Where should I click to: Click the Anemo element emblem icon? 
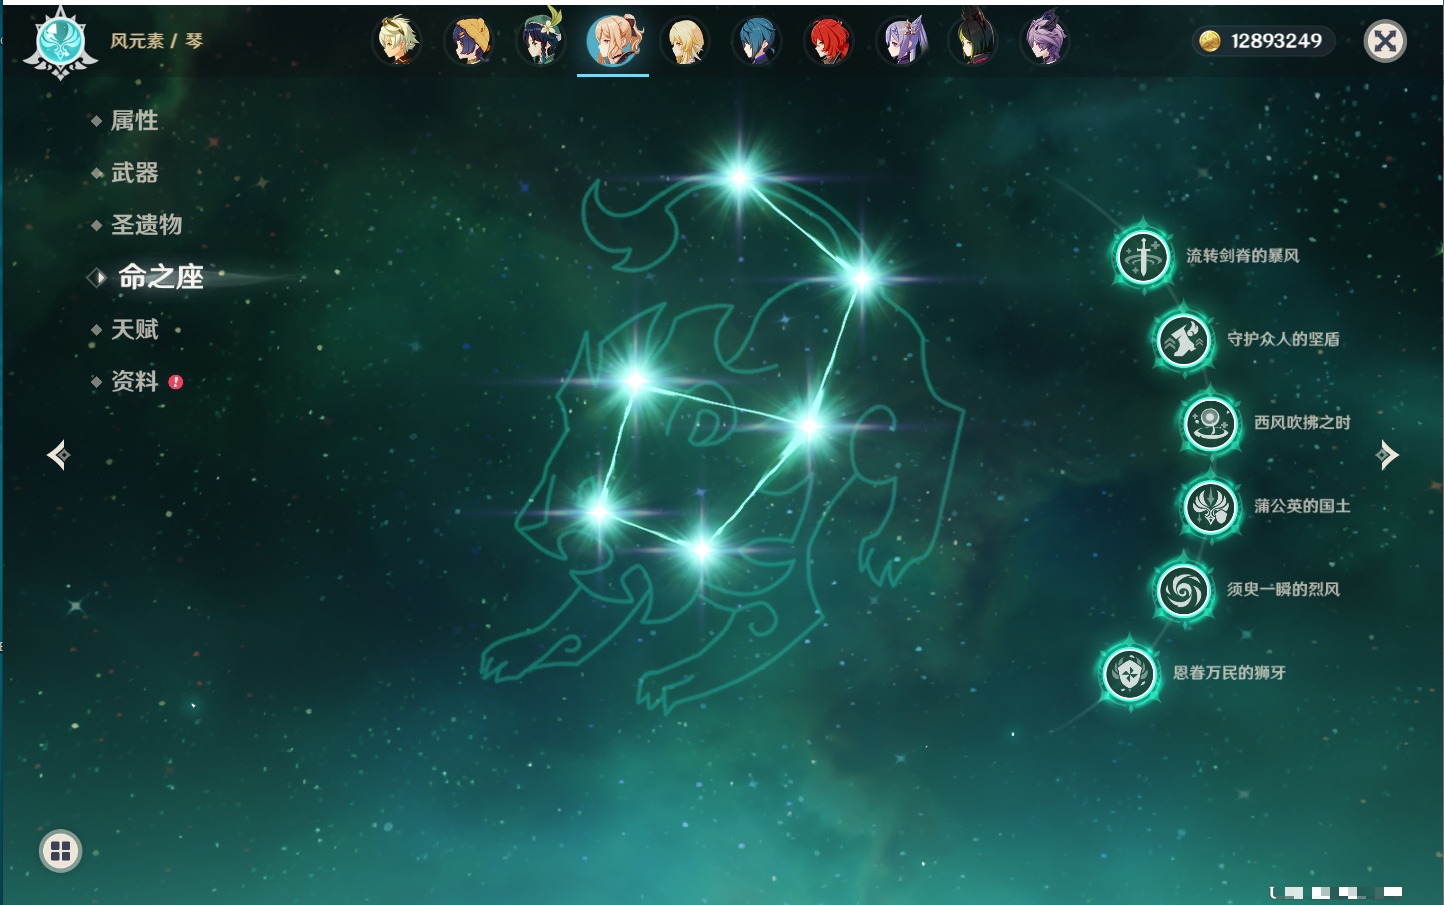point(60,42)
